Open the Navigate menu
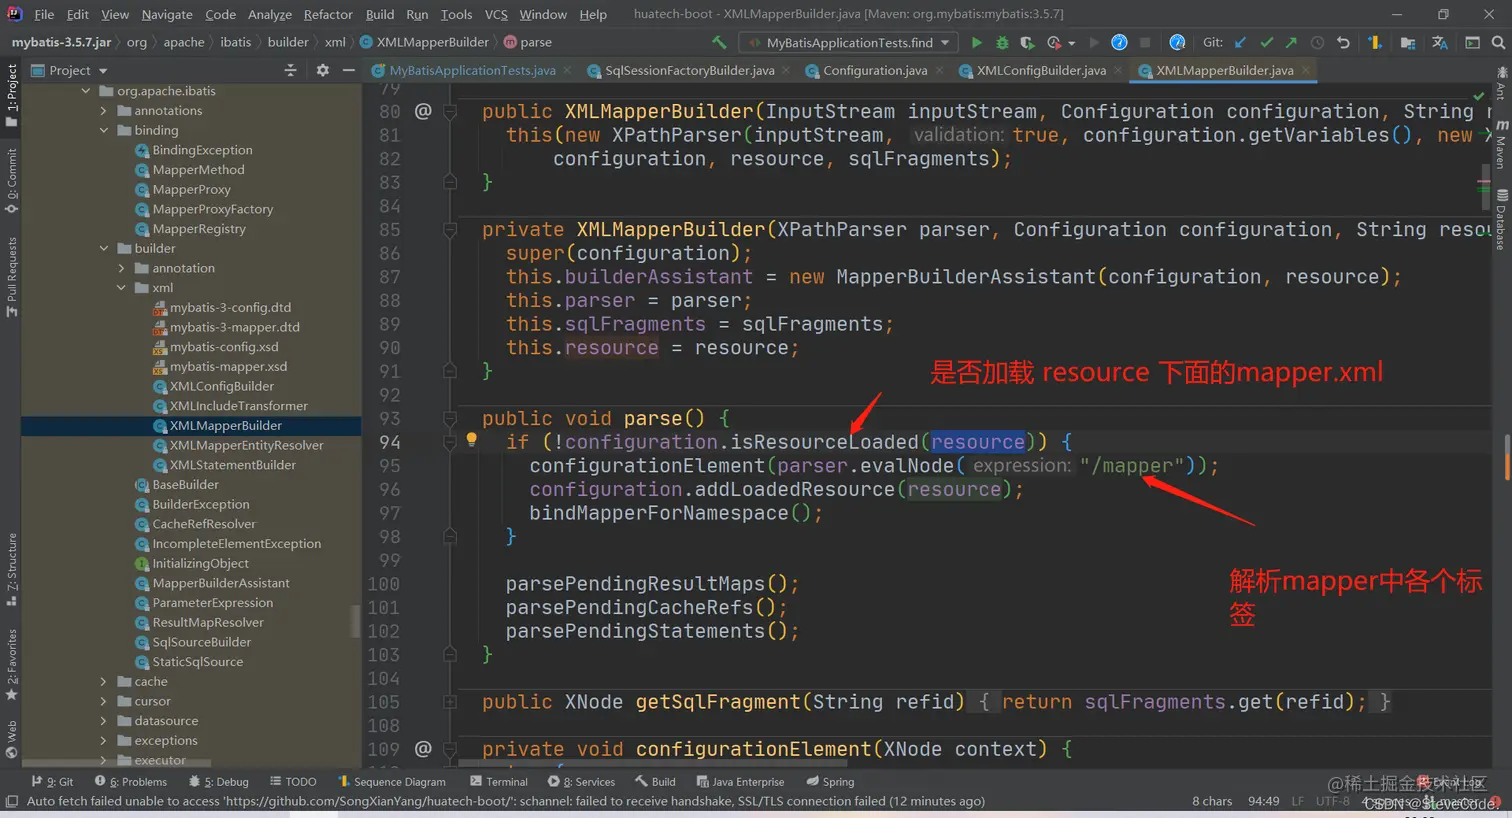 (167, 14)
